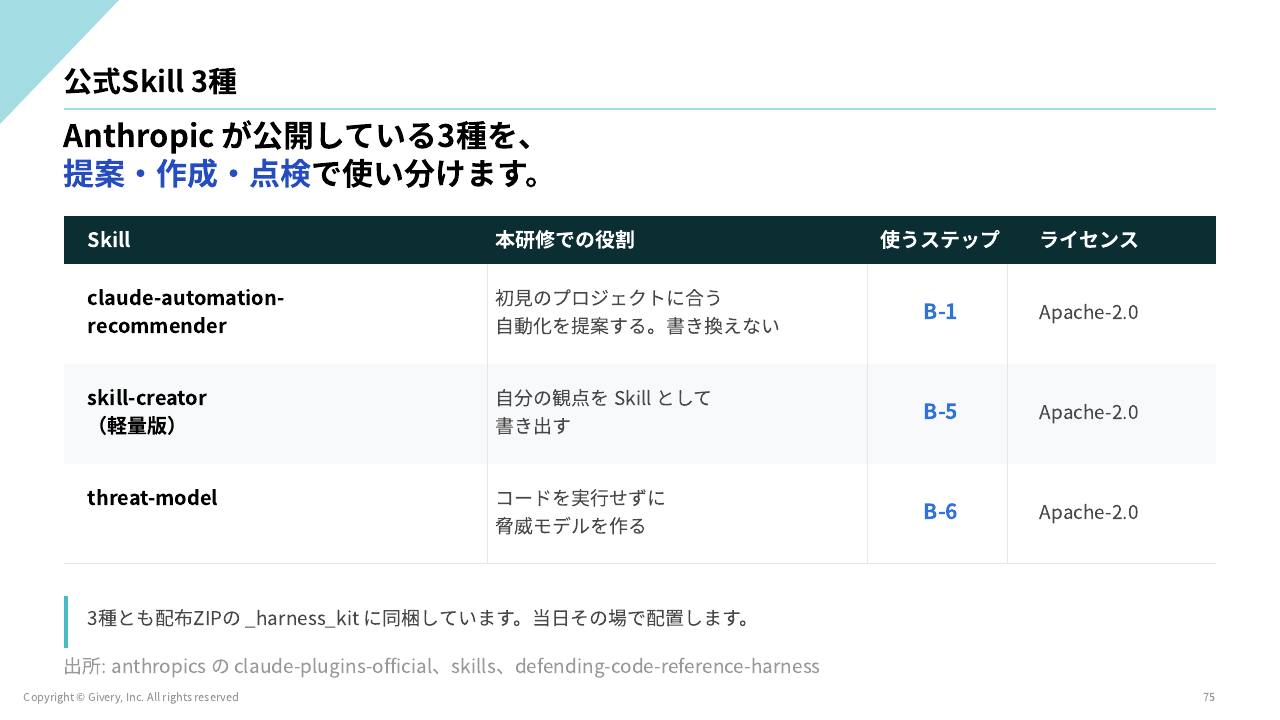
Task: Click the '使うステップ' column header
Action: (x=939, y=240)
